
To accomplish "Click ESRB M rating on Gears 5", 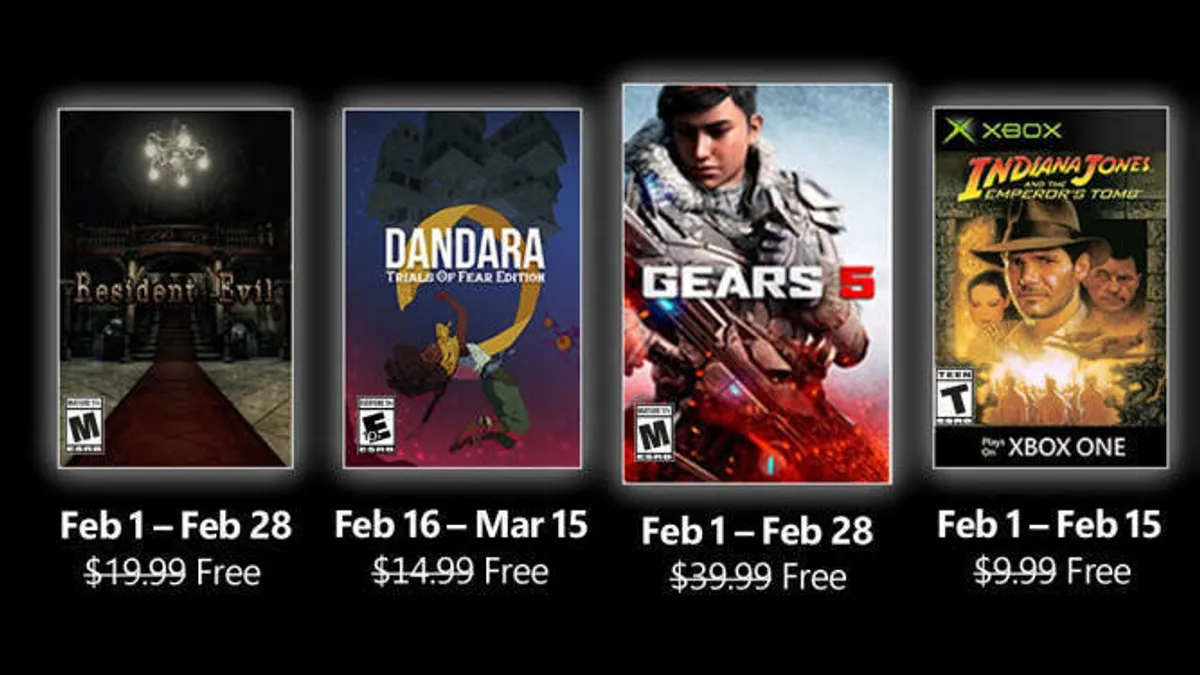I will click(655, 433).
